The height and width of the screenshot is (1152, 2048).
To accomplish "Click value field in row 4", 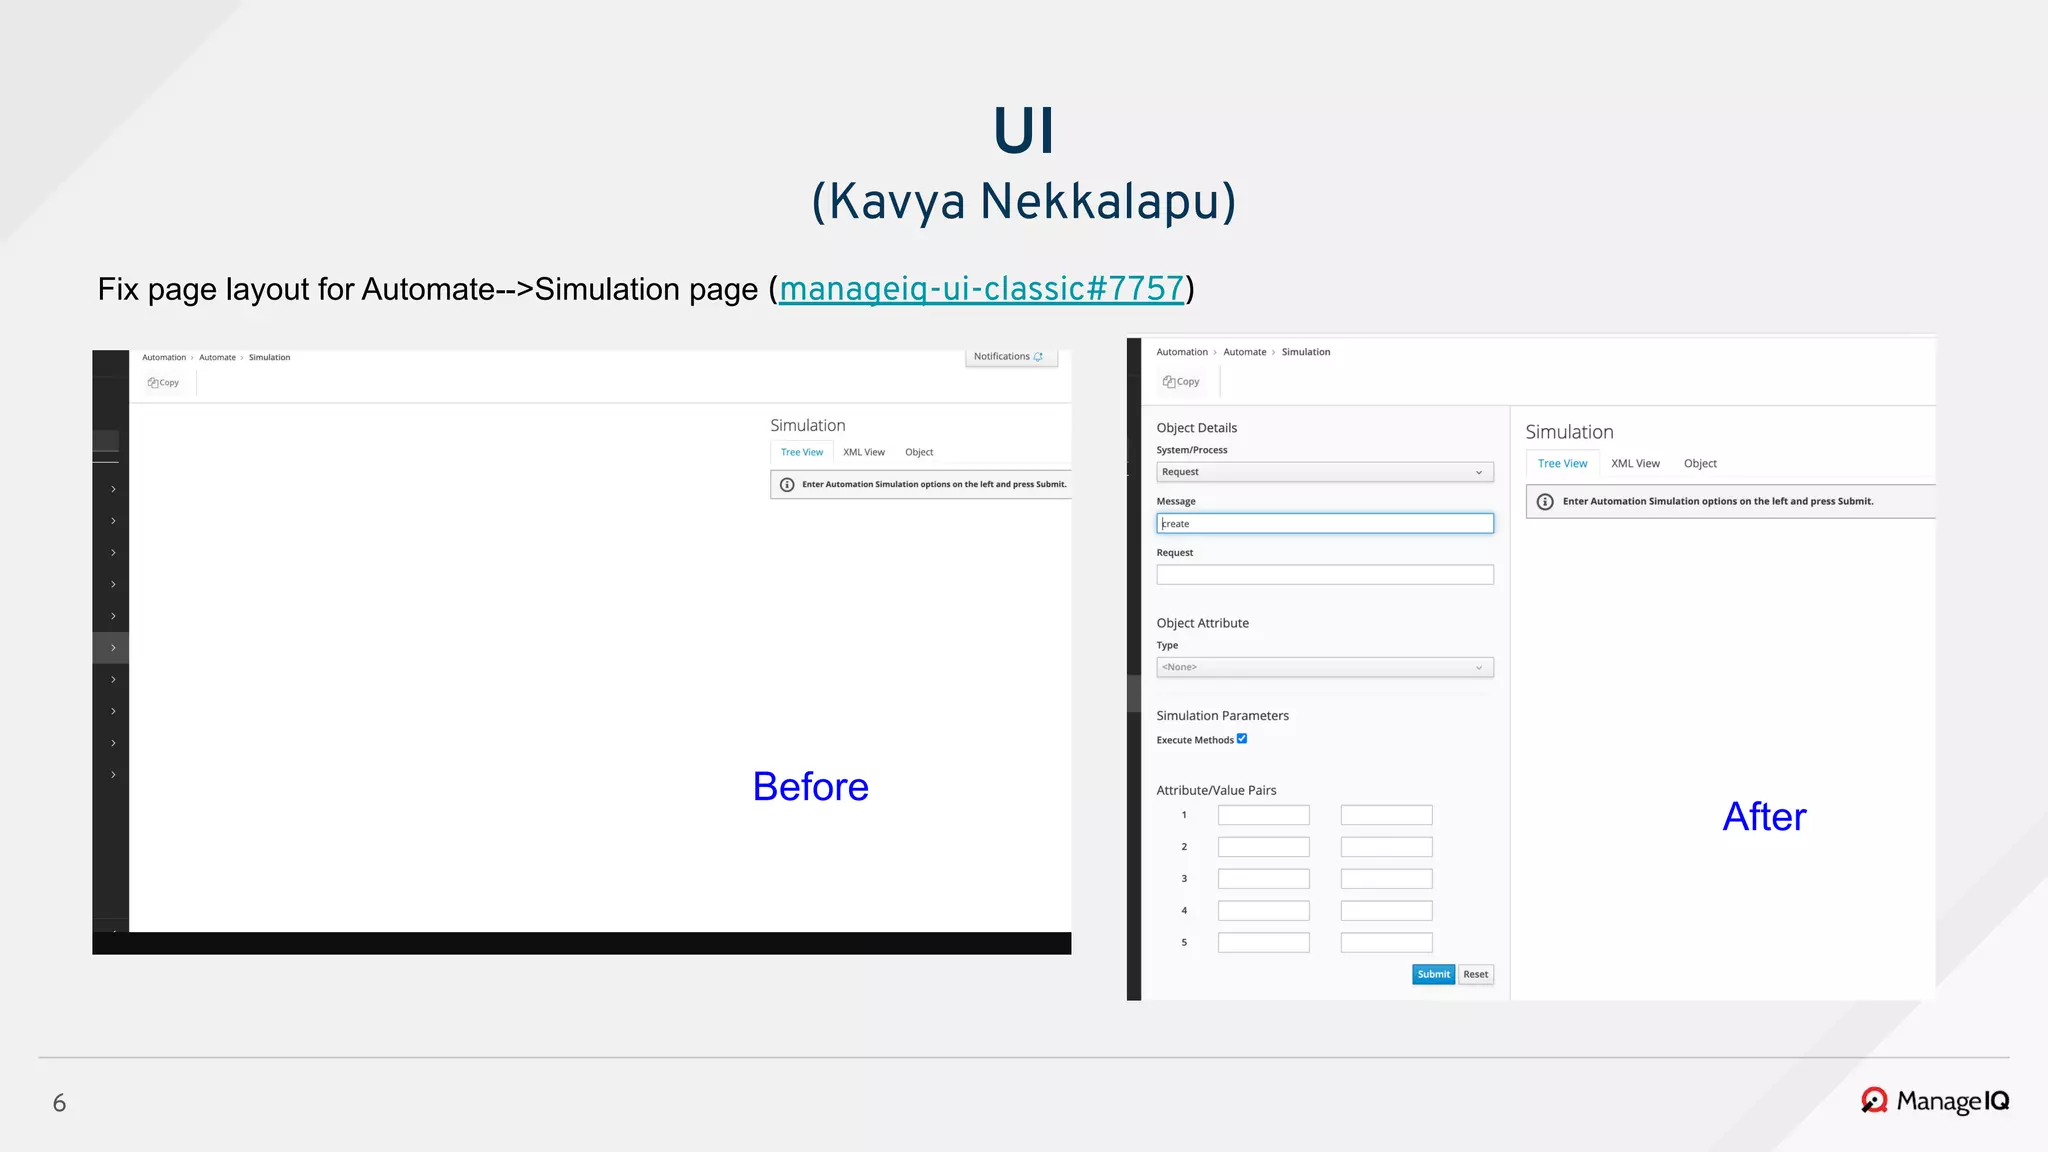I will coord(1387,911).
